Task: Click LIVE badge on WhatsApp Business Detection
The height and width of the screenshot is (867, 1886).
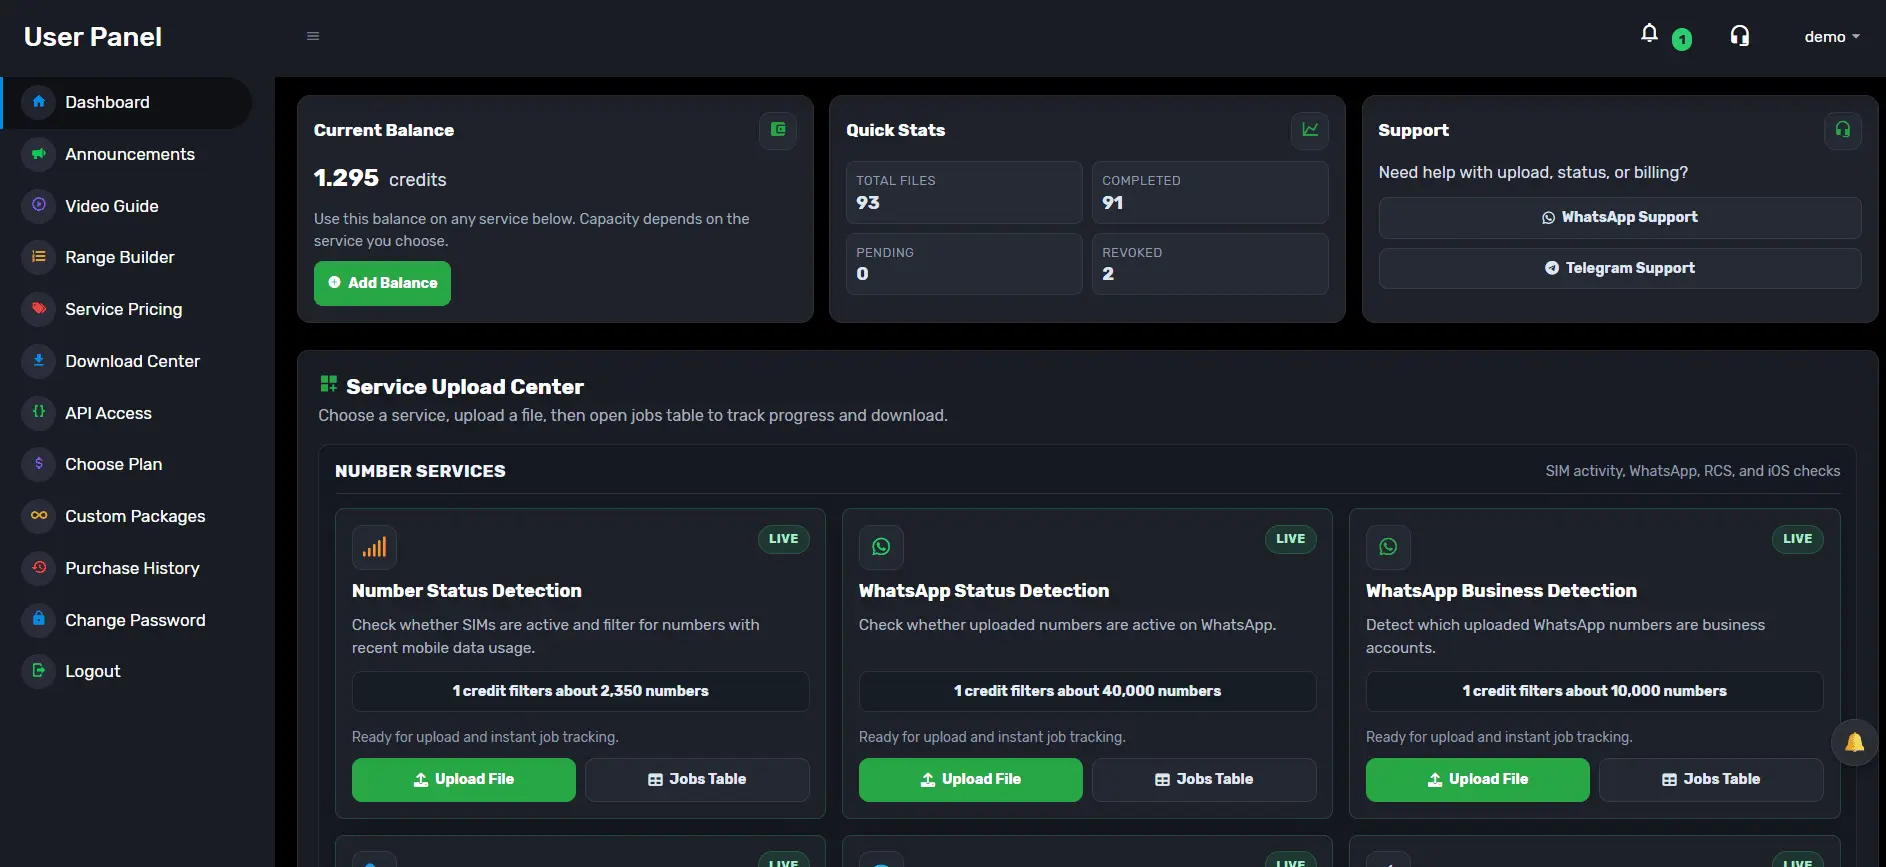Action: click(x=1797, y=539)
